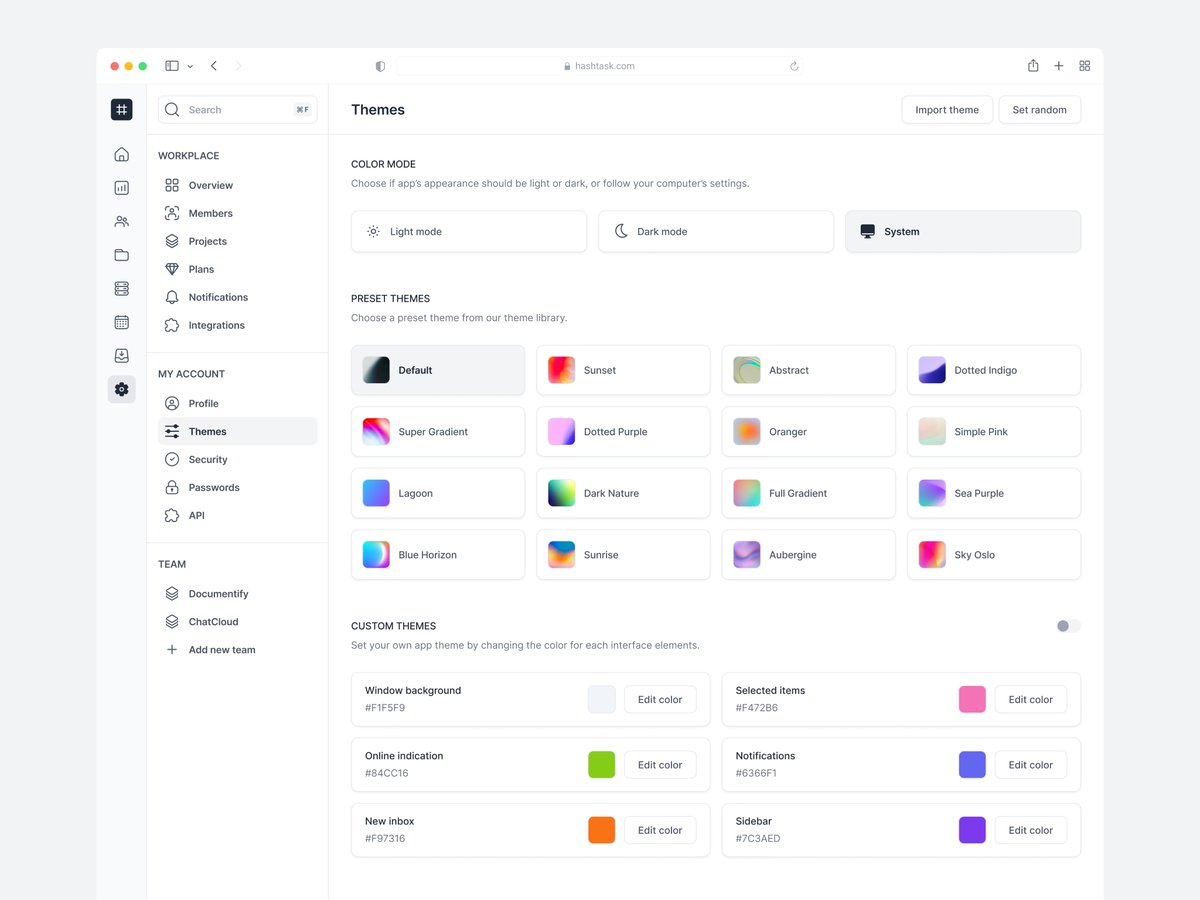Choose the Sunset preset theme
This screenshot has height=900, width=1200.
coord(623,370)
